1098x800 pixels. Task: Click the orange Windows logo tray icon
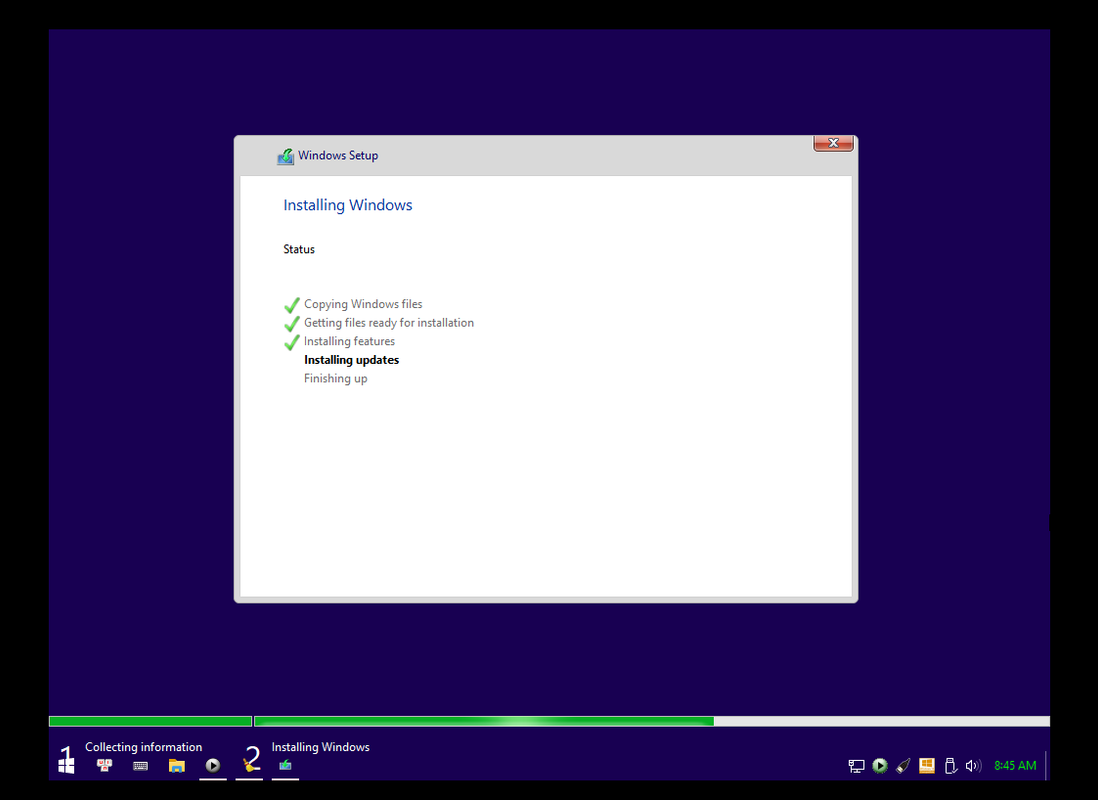[926, 766]
